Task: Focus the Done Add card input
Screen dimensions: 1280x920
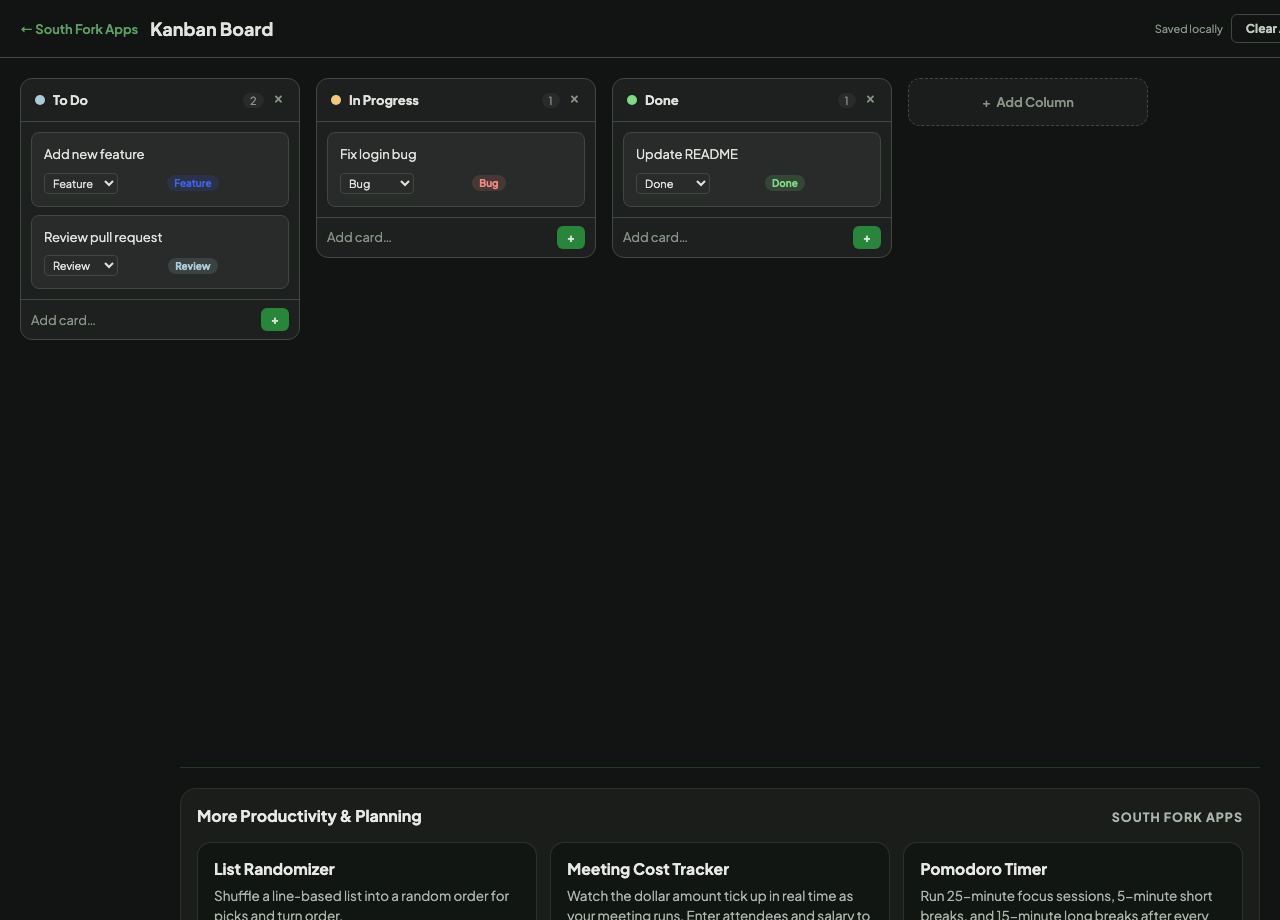Action: [734, 237]
